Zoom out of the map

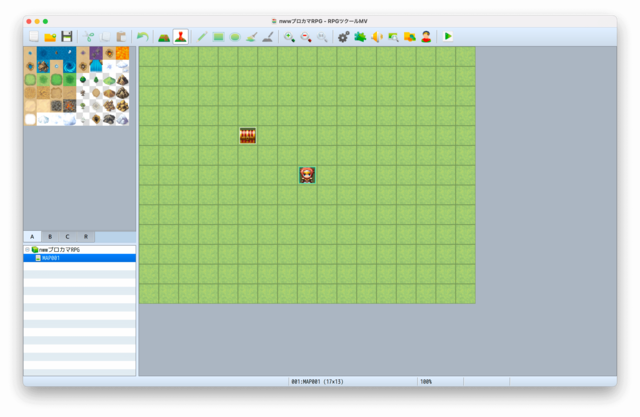306,37
